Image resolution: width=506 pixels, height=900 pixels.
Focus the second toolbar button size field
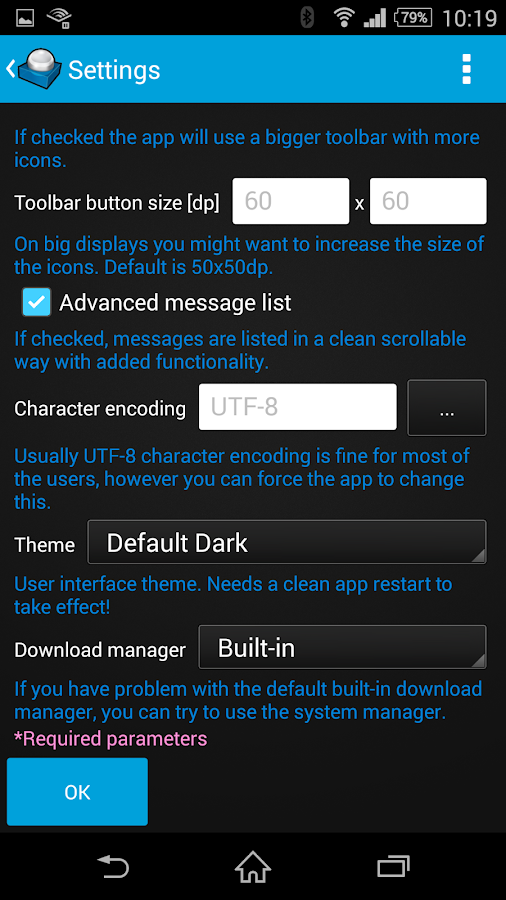(x=428, y=201)
